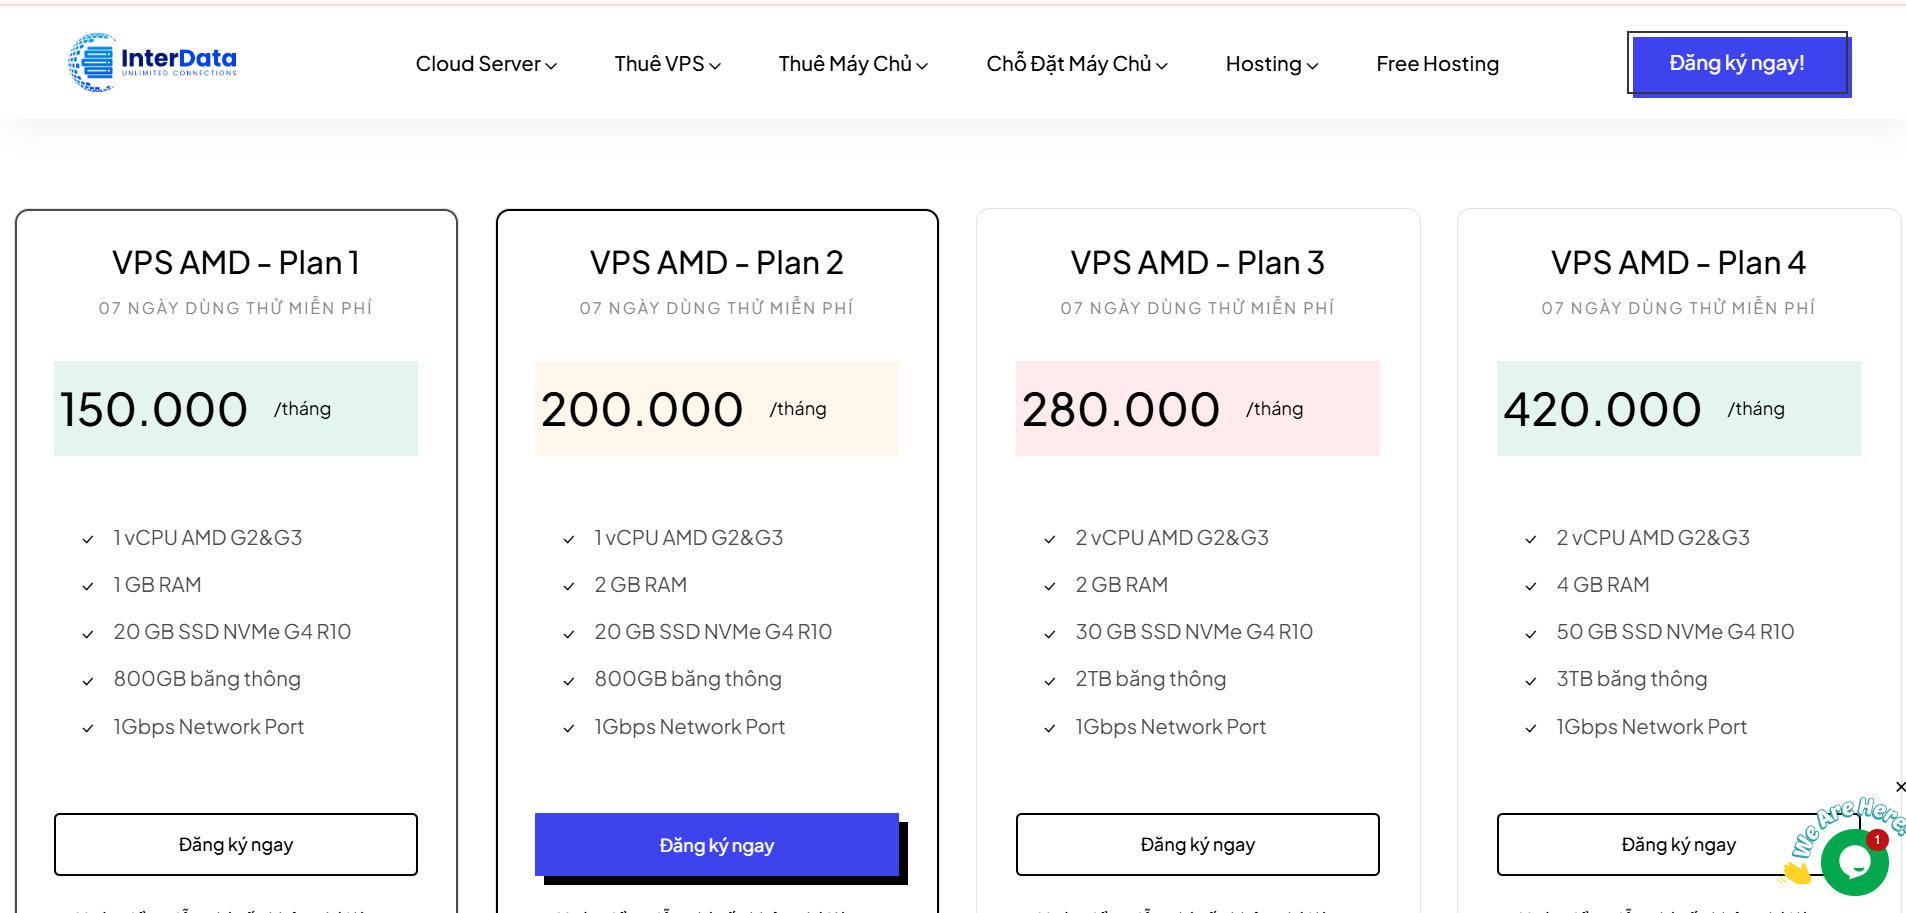1906x913 pixels.
Task: Click the 200.000 price box
Action: 717,408
